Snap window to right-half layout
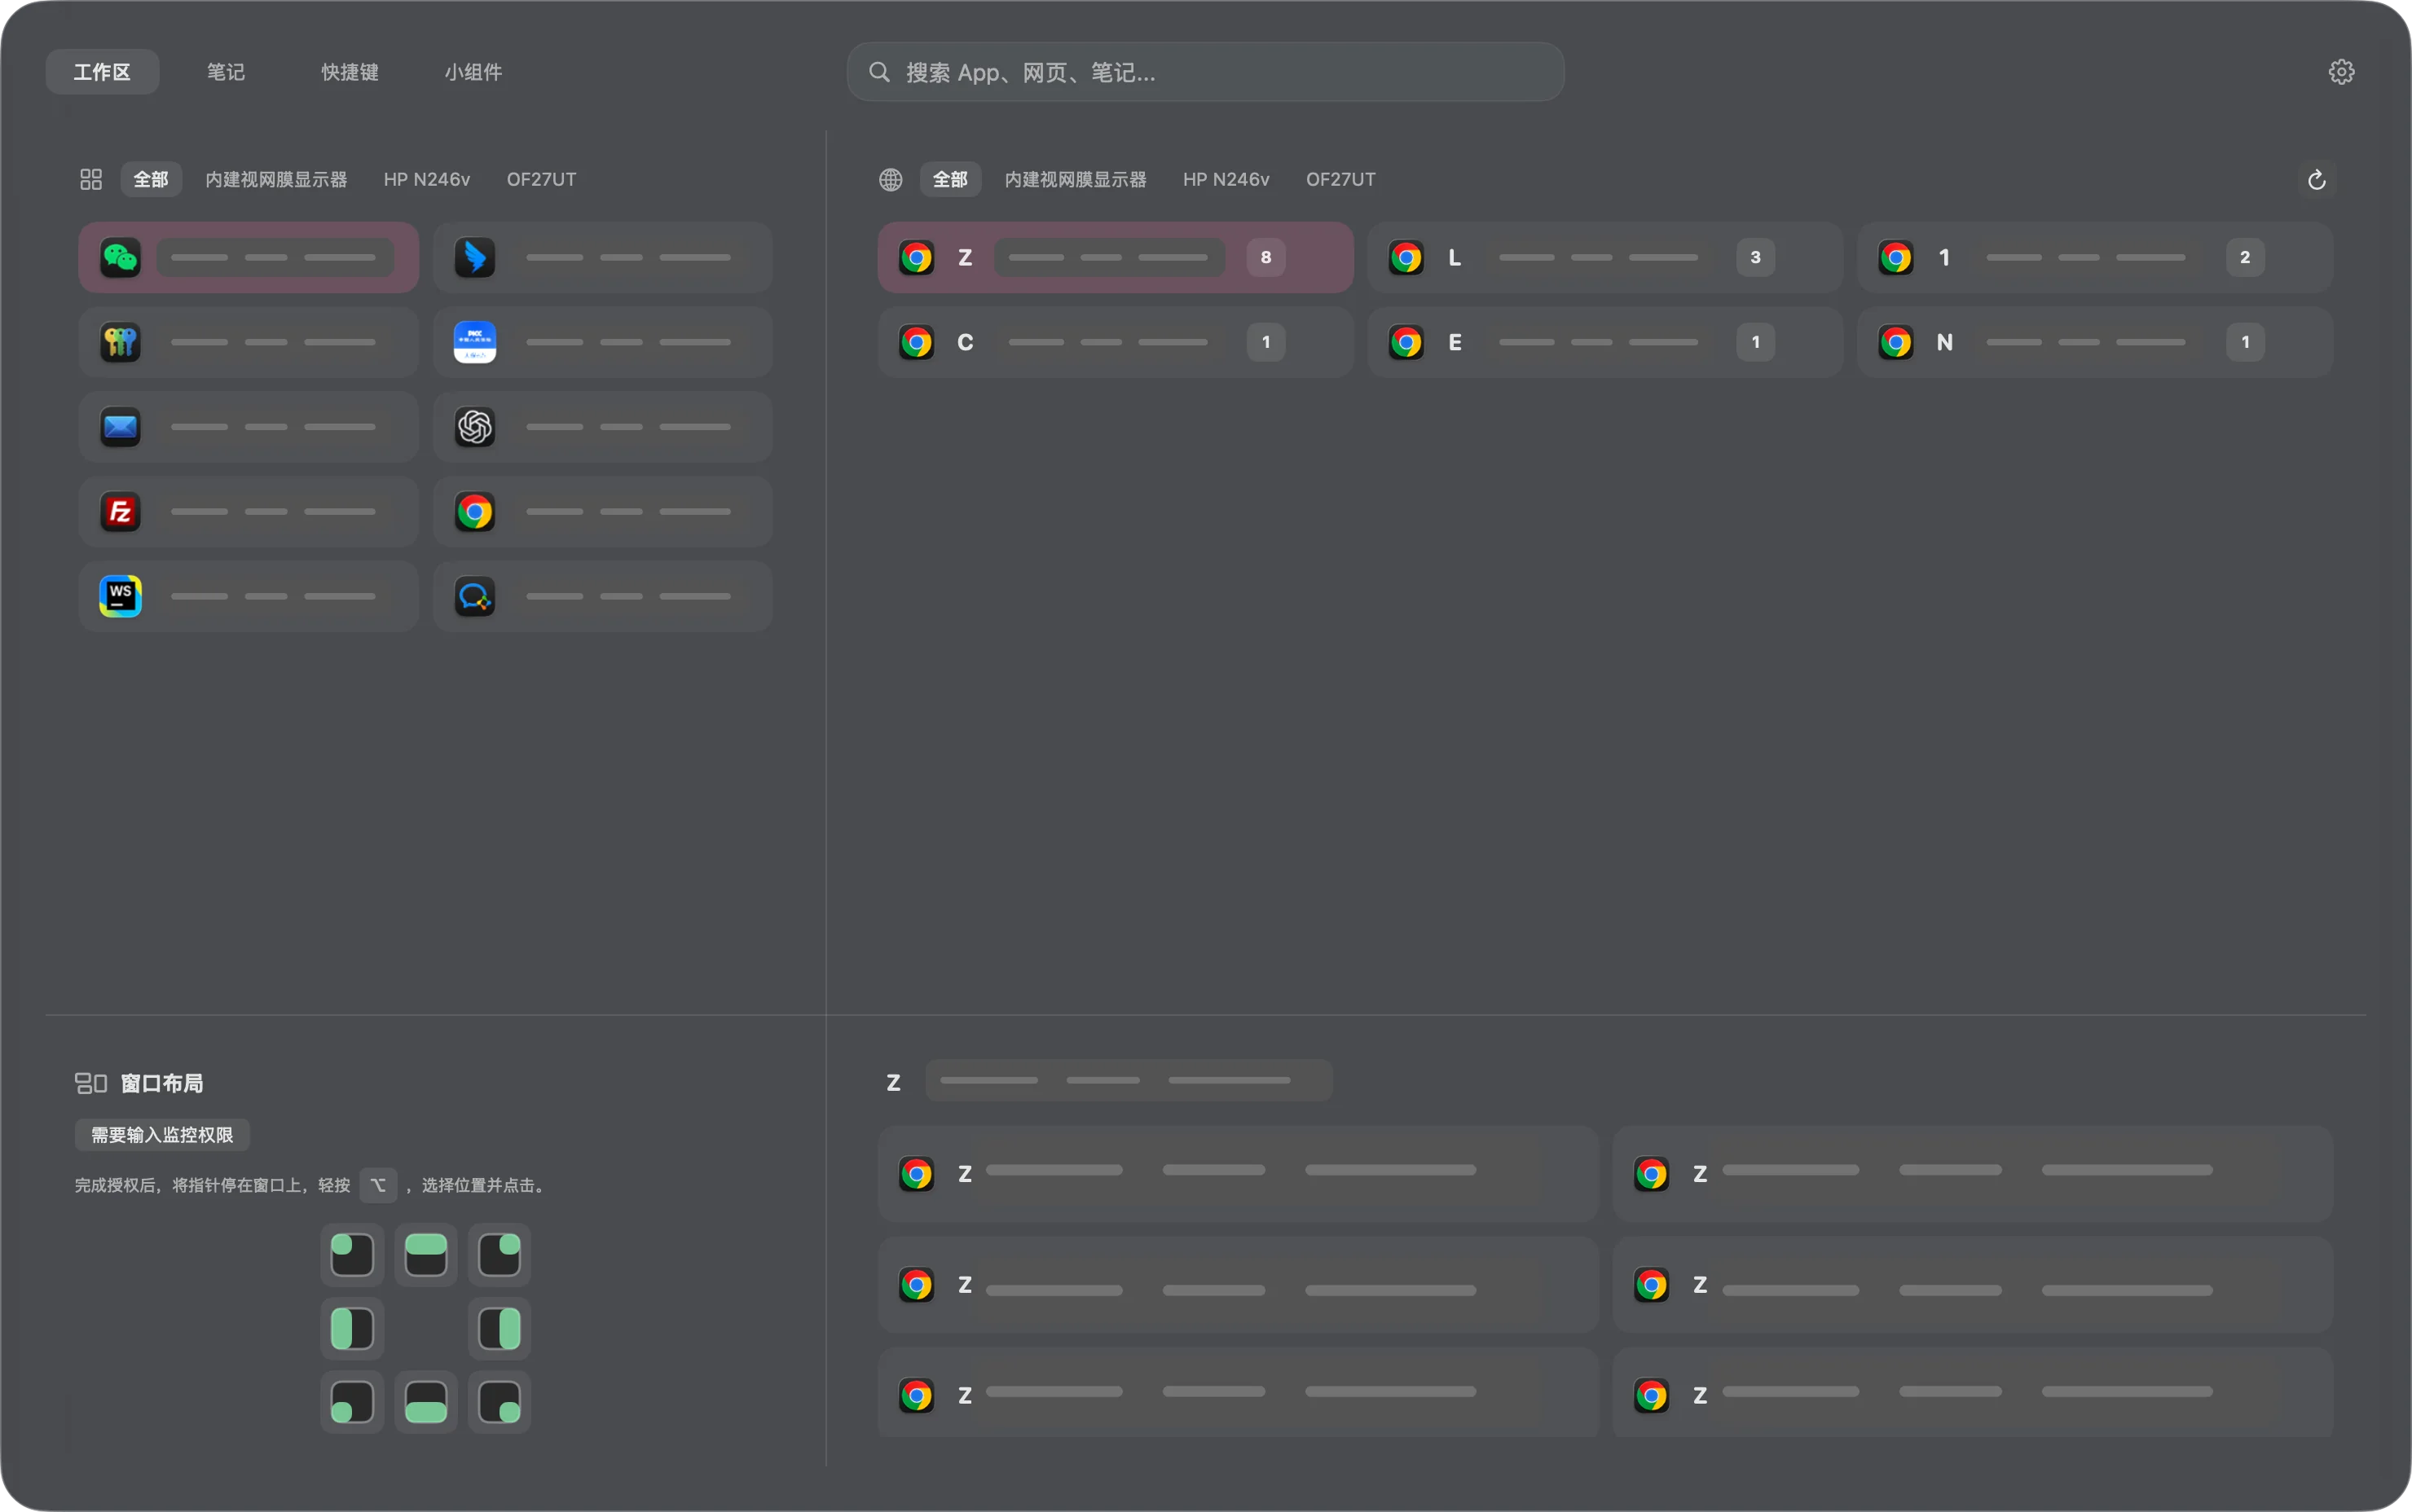Screen dimensions: 2412x1512 [x=499, y=1329]
